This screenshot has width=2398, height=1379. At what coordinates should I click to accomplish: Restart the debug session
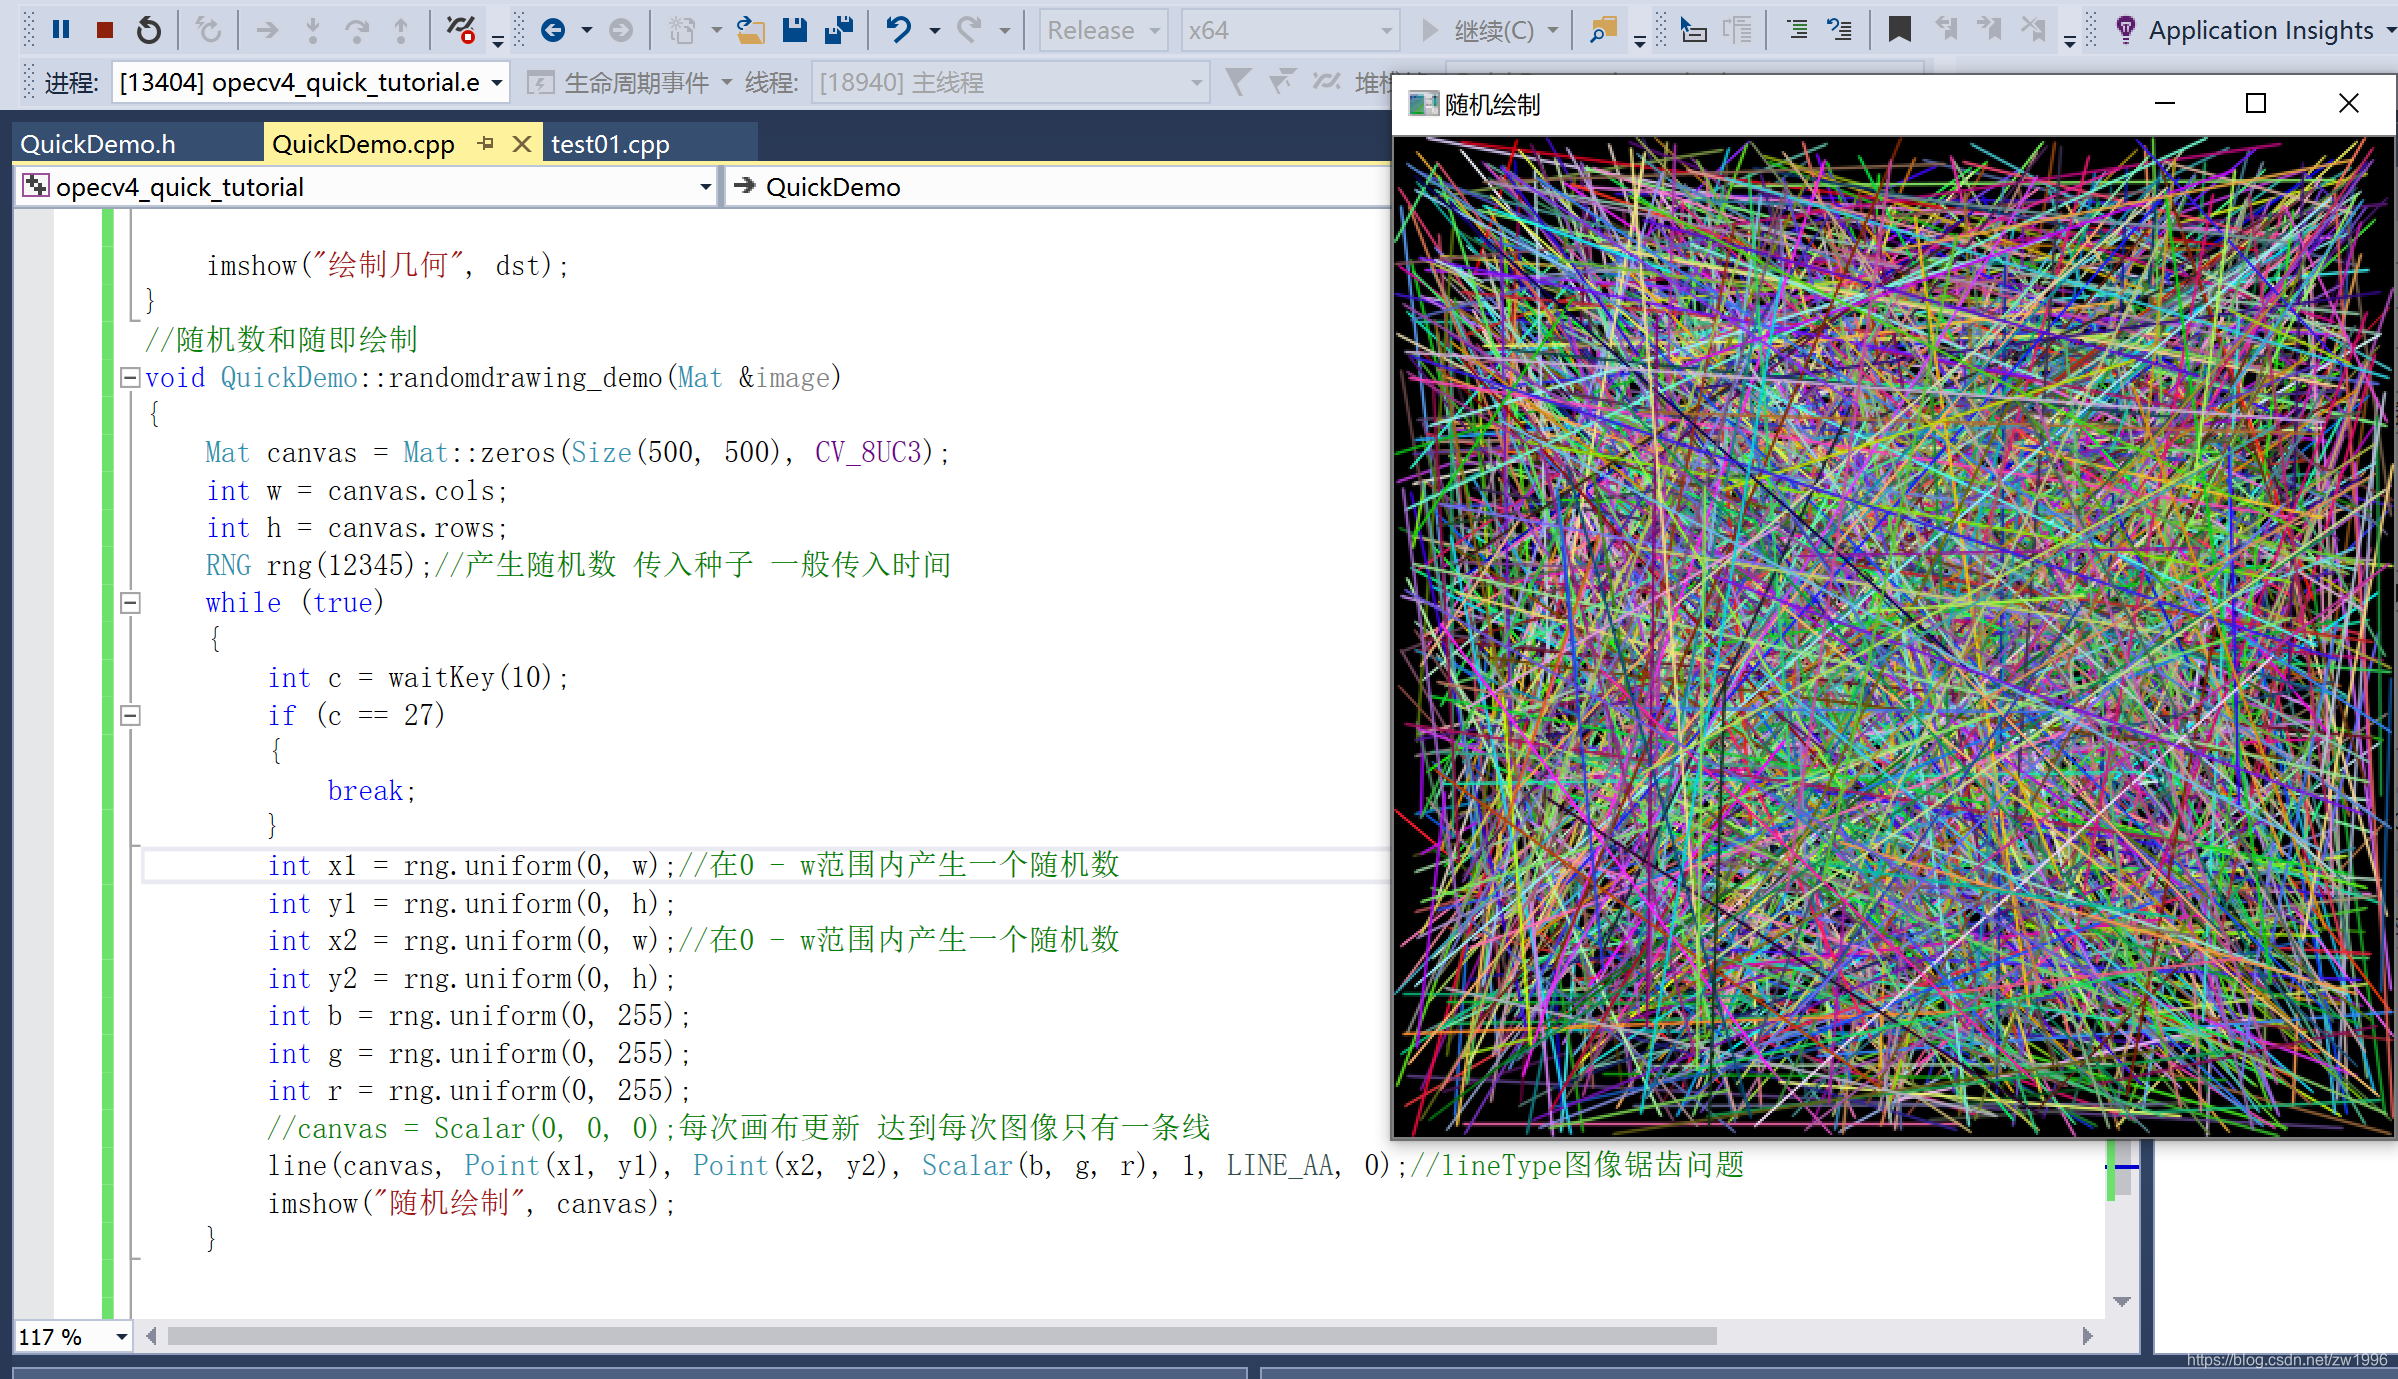click(148, 30)
